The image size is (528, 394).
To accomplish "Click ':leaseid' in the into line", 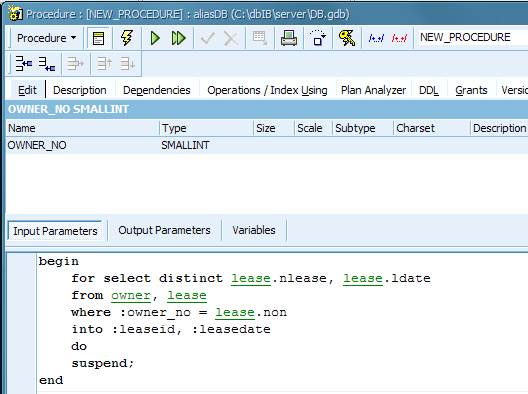I will pos(144,329).
